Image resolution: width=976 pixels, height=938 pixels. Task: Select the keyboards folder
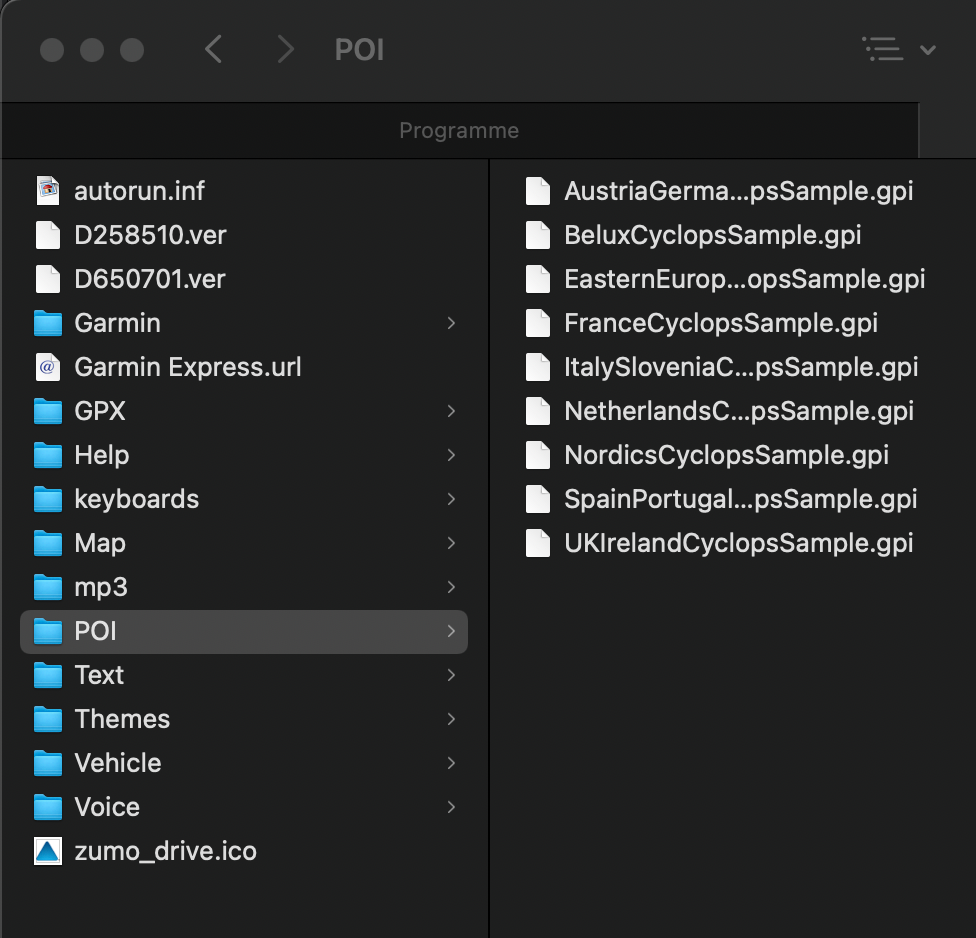pyautogui.click(x=136, y=499)
